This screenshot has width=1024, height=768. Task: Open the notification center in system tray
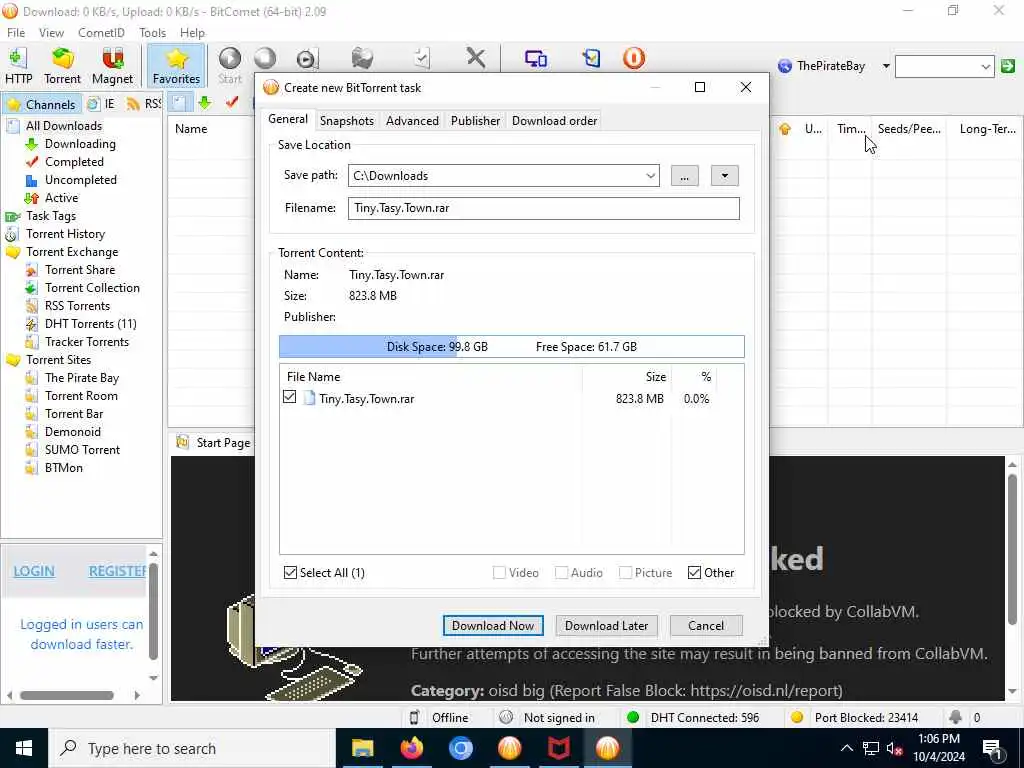pyautogui.click(x=992, y=749)
